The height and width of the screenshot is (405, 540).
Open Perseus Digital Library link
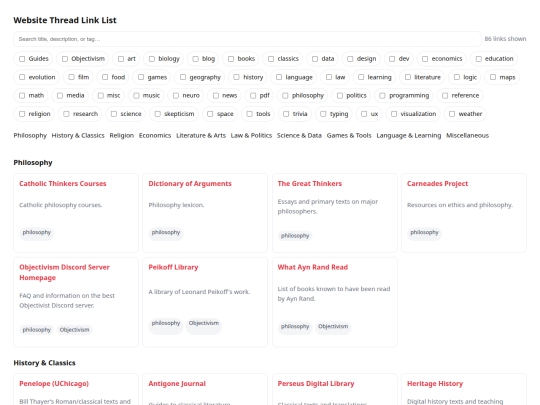coord(316,384)
